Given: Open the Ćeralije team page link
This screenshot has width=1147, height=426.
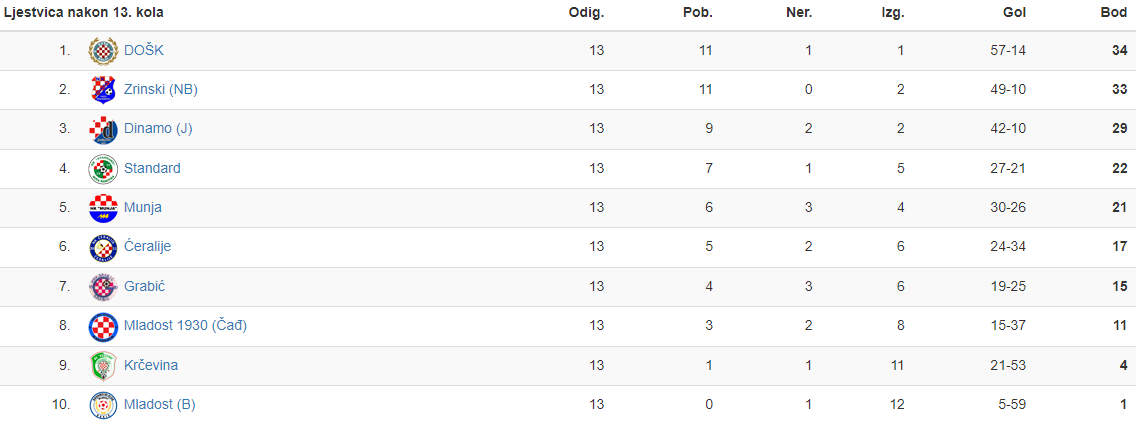Looking at the screenshot, I should (148, 247).
